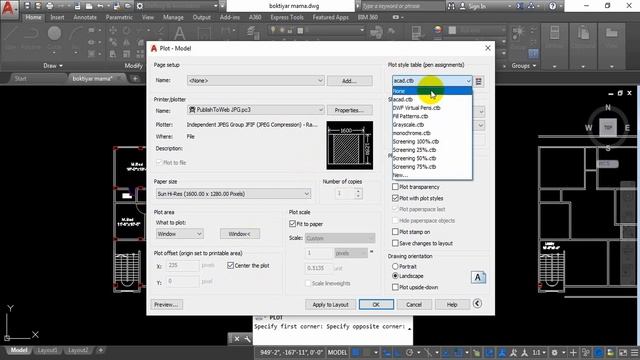Uncheck Fit to paper
Image resolution: width=640 pixels, height=360 pixels.
pos(292,224)
